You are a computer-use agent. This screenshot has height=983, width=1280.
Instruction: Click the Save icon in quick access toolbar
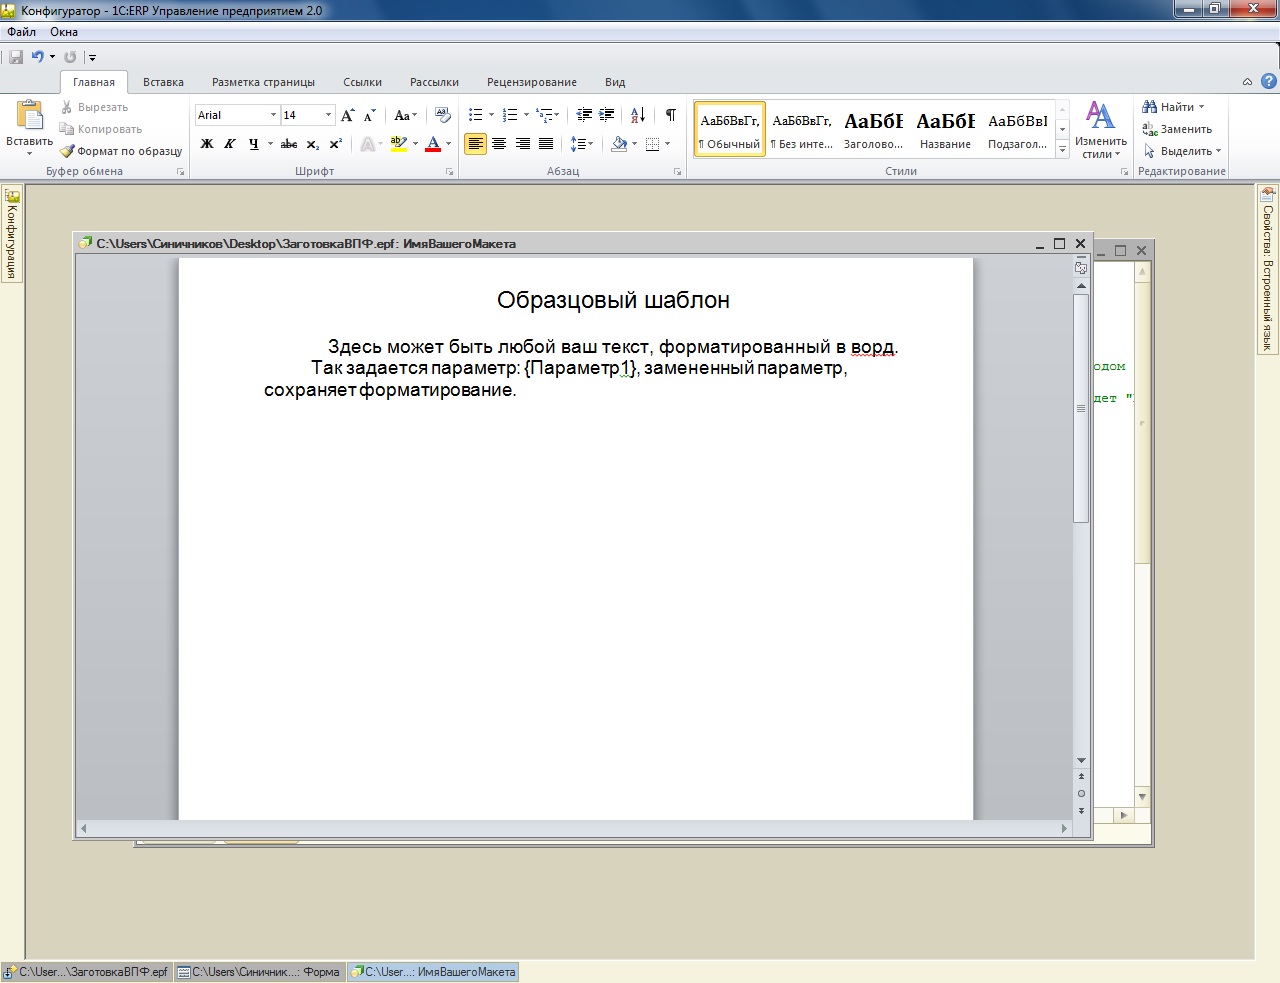coord(16,57)
